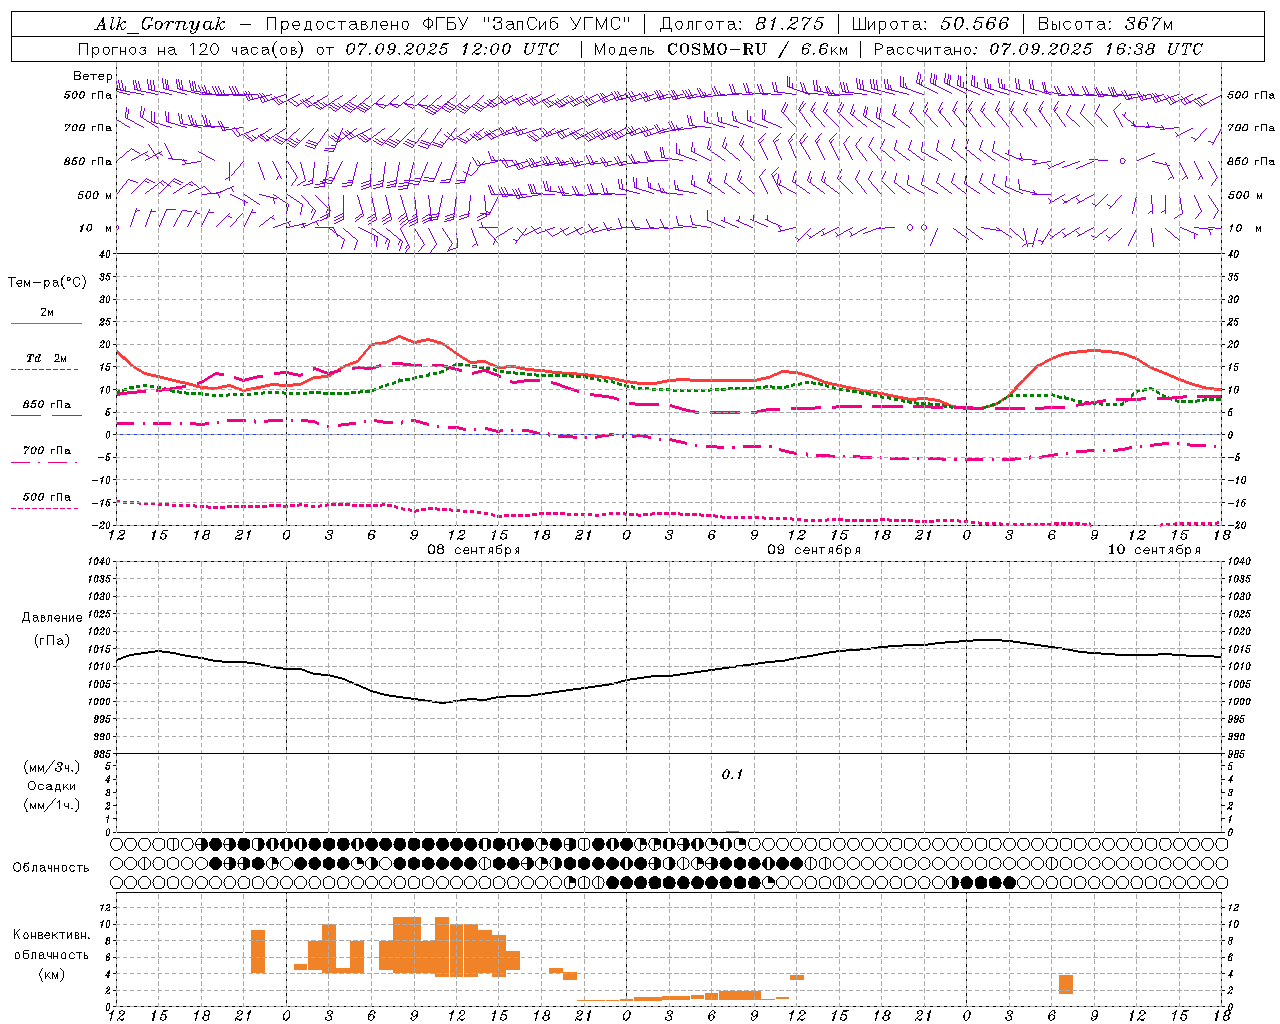Click the 10 м wind level label on left
1280x1024 pixels.
(95, 228)
